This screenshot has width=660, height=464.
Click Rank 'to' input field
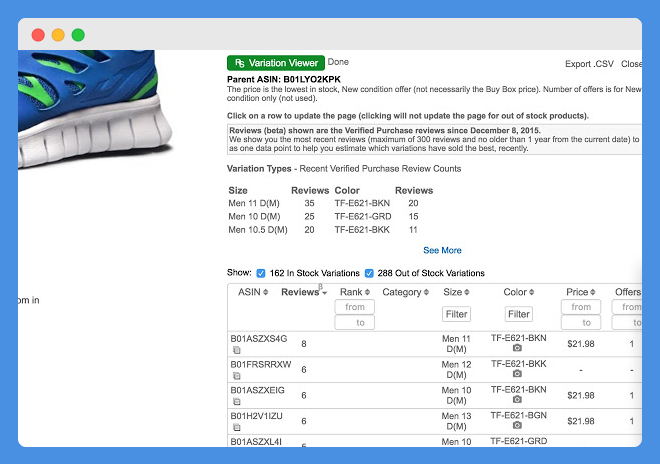point(355,323)
